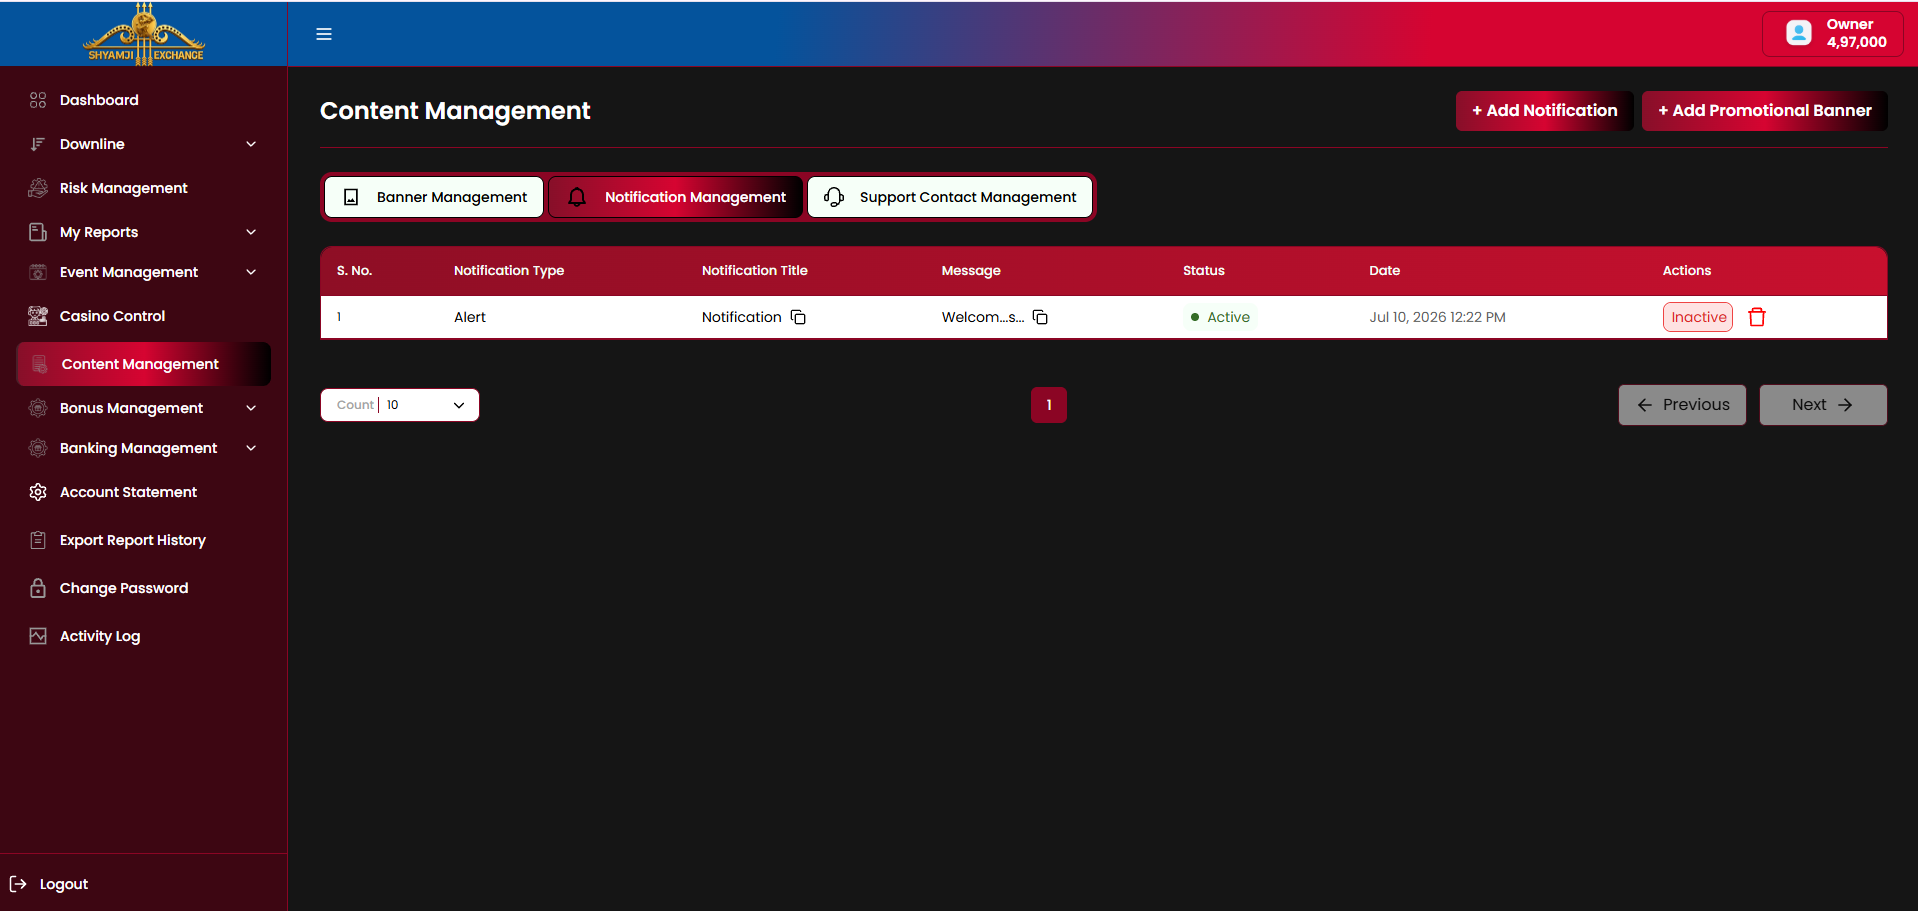Click the Banking Management gear icon
The width and height of the screenshot is (1918, 911).
38,448
